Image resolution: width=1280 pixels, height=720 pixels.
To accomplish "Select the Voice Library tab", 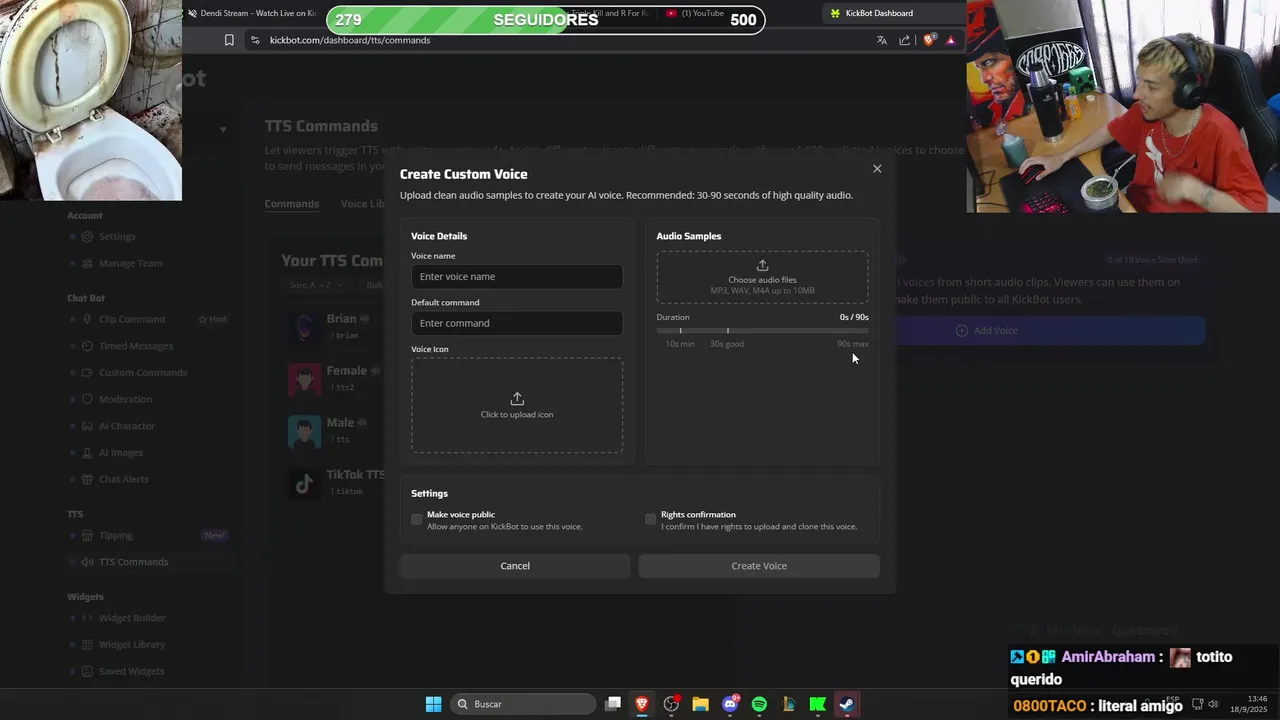I will tap(362, 204).
